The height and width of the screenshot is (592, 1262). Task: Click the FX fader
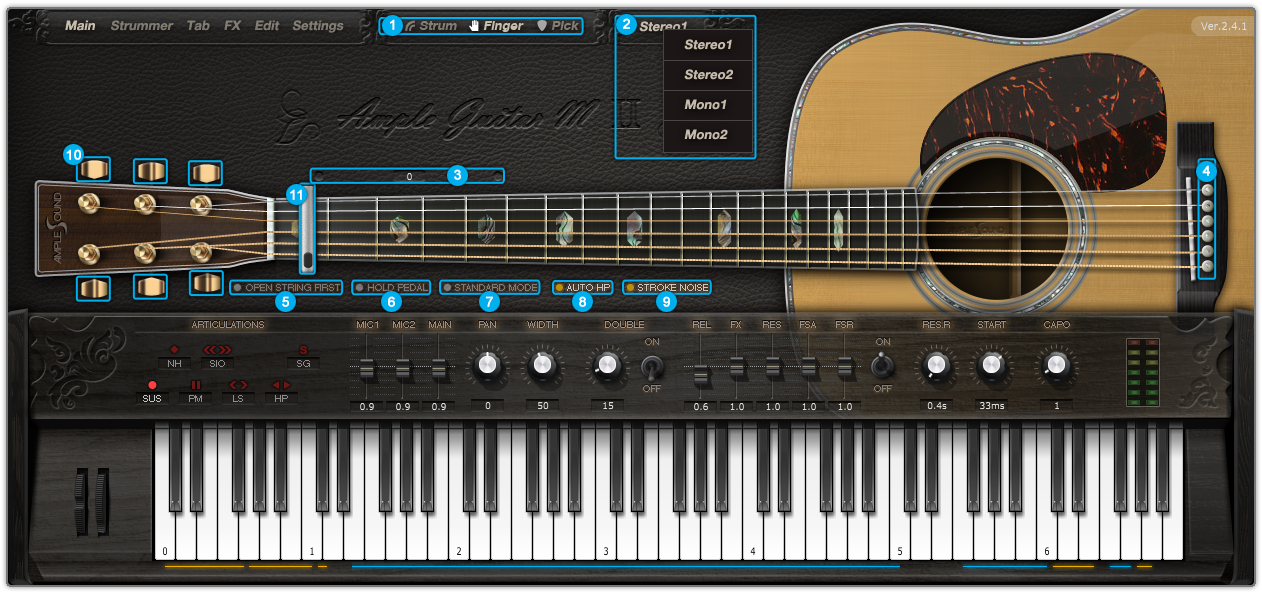pyautogui.click(x=737, y=368)
